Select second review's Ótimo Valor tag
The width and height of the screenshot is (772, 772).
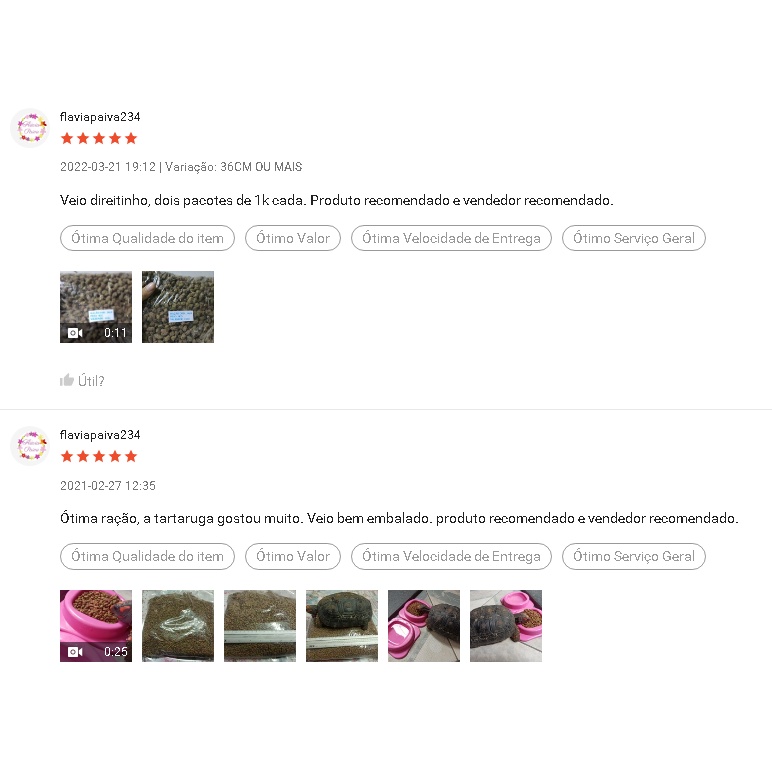click(293, 556)
